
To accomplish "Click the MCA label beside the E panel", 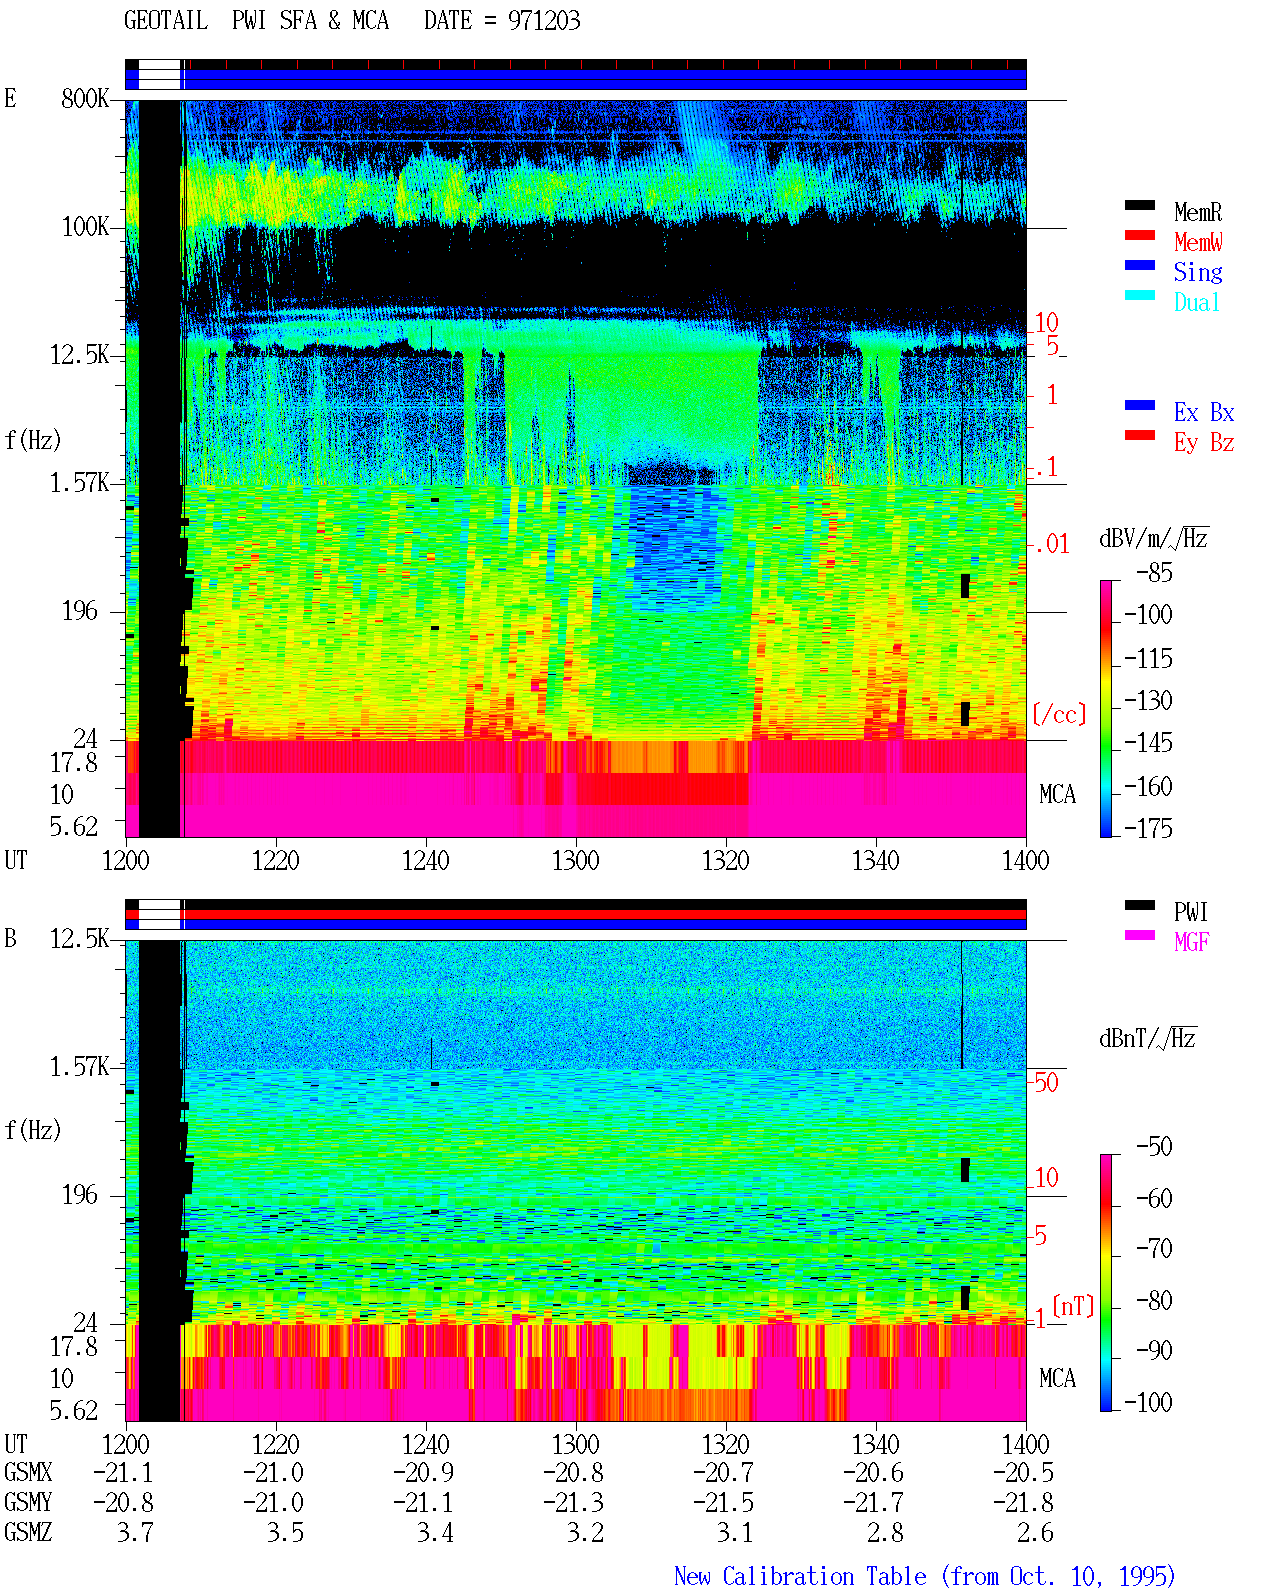I will pos(1057,794).
